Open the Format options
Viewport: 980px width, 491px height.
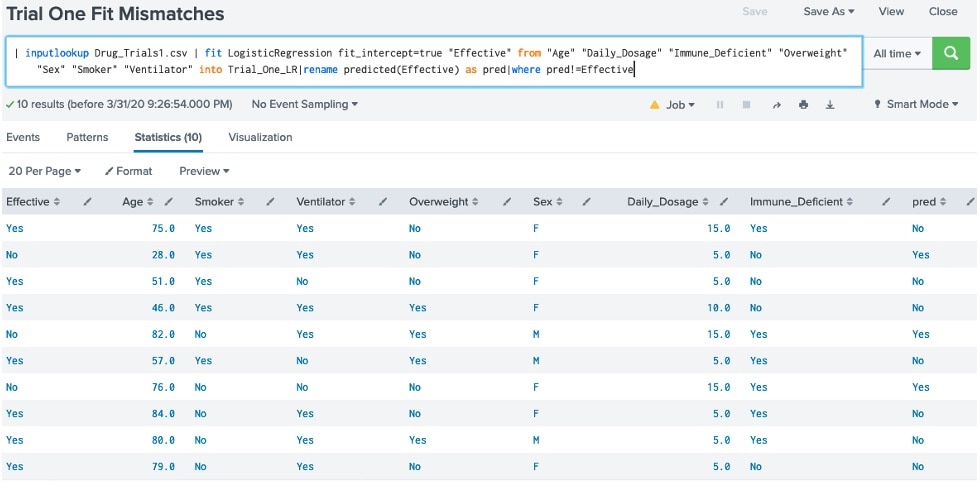coord(128,171)
